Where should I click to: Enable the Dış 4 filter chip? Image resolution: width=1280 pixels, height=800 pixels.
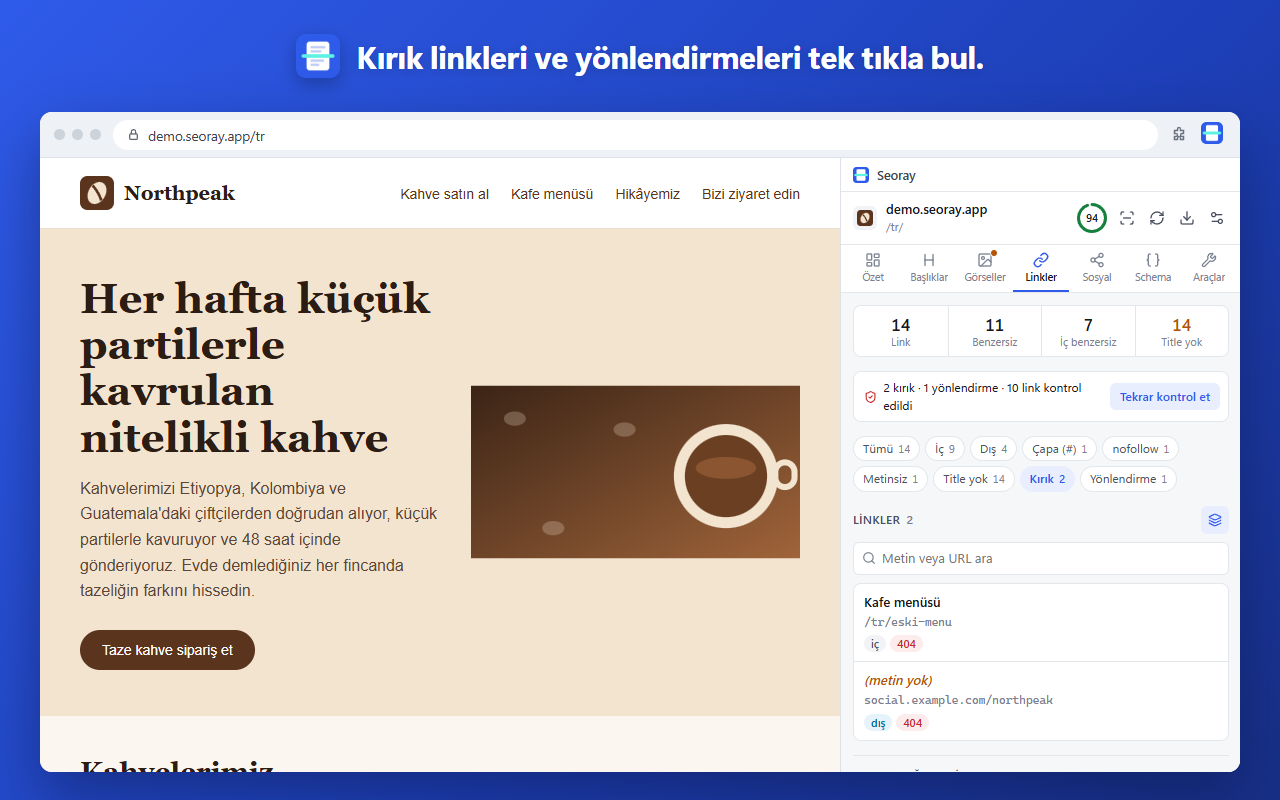pyautogui.click(x=994, y=449)
